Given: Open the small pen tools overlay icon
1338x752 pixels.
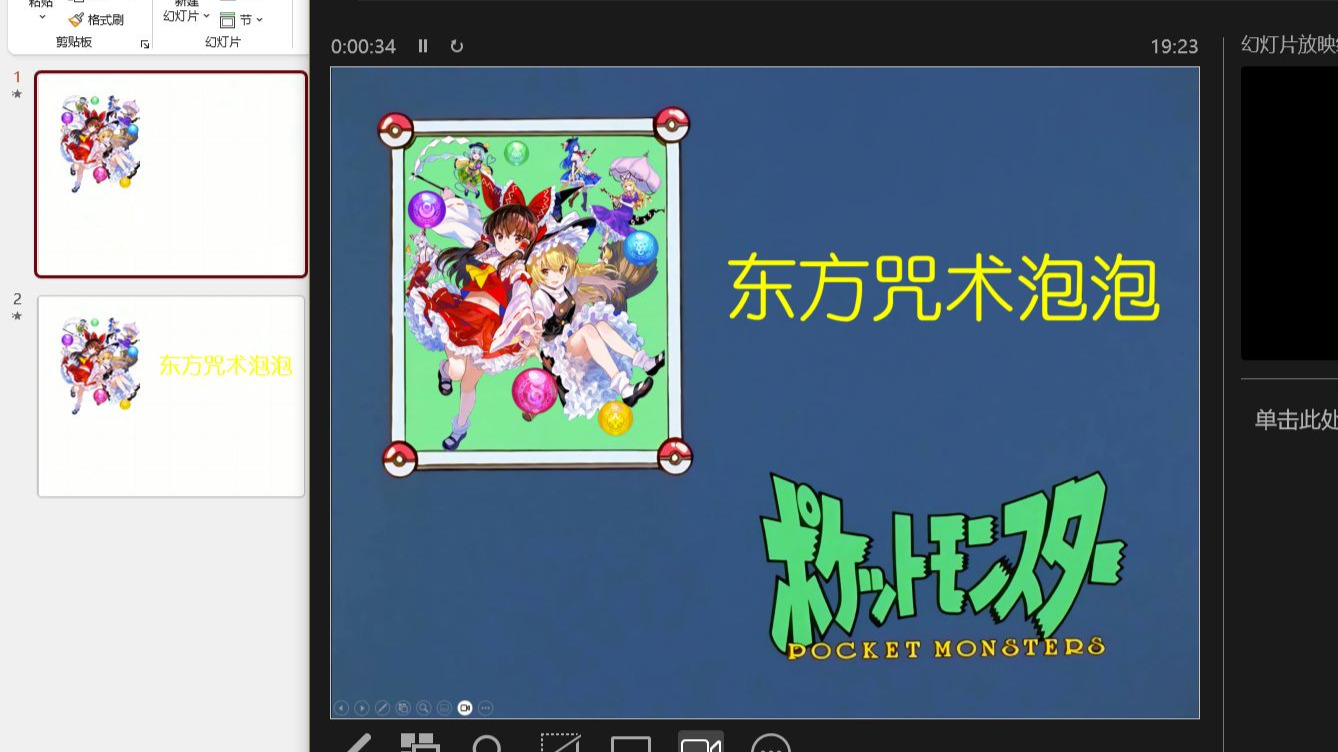Looking at the screenshot, I should tap(382, 708).
